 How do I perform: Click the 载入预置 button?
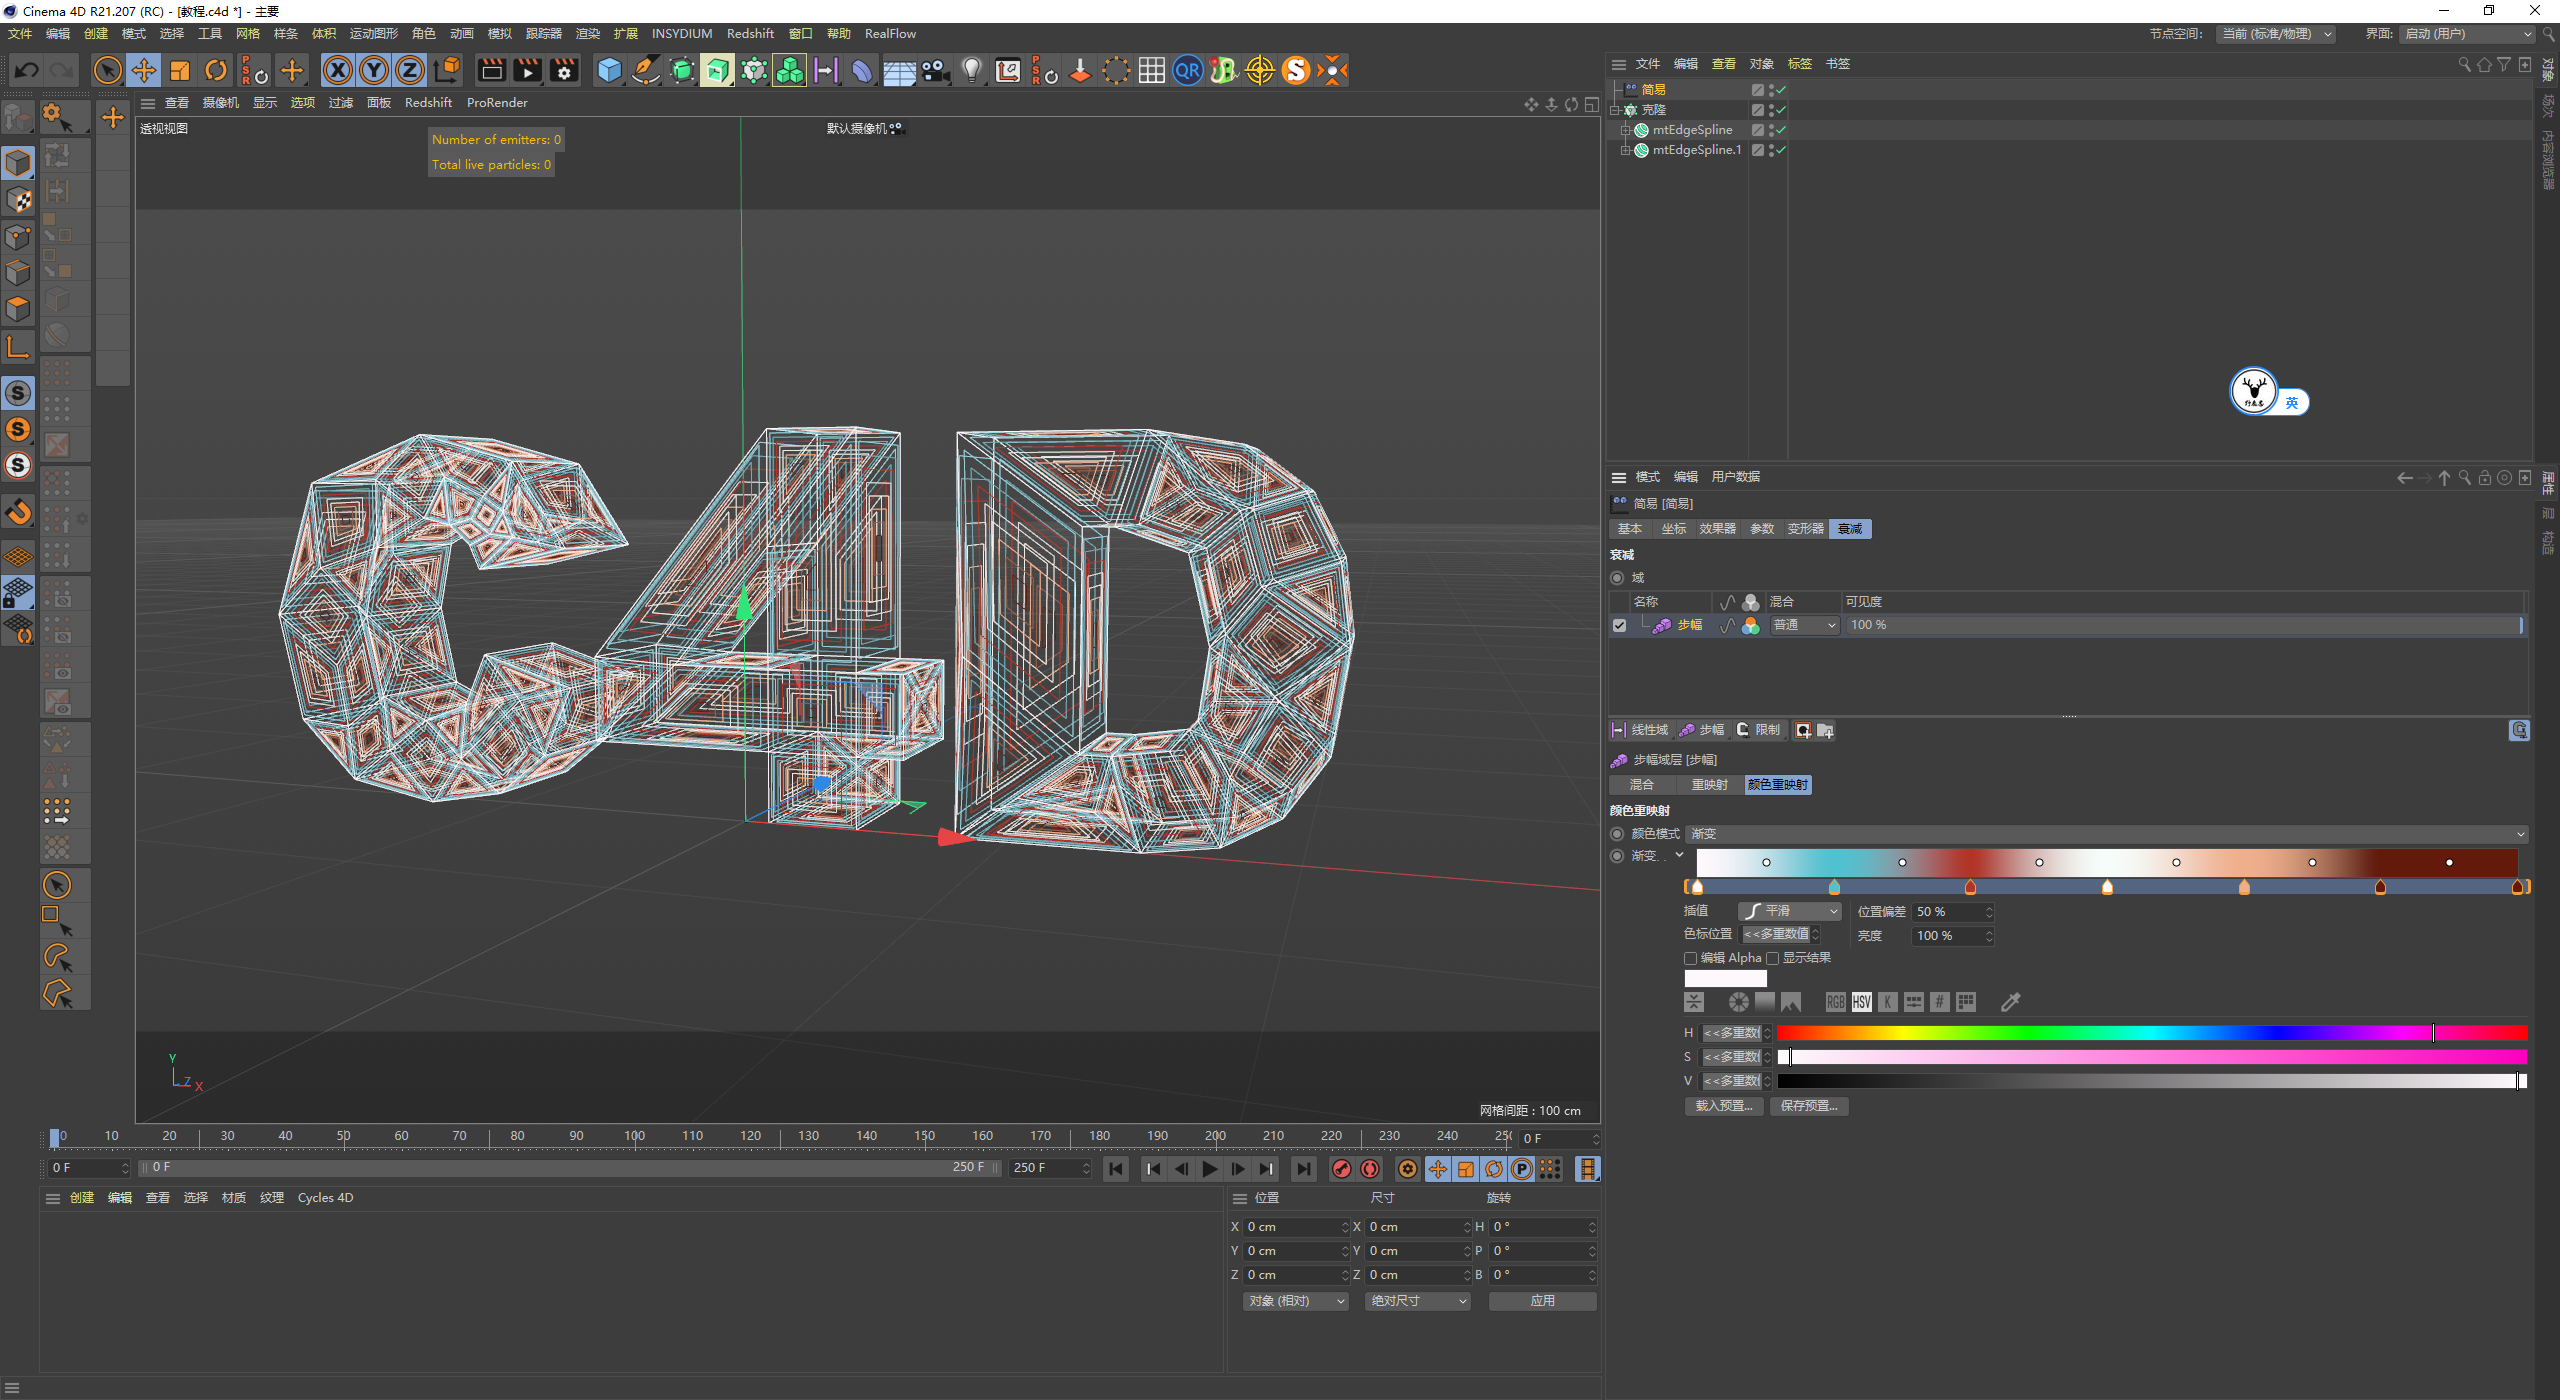(1724, 1106)
